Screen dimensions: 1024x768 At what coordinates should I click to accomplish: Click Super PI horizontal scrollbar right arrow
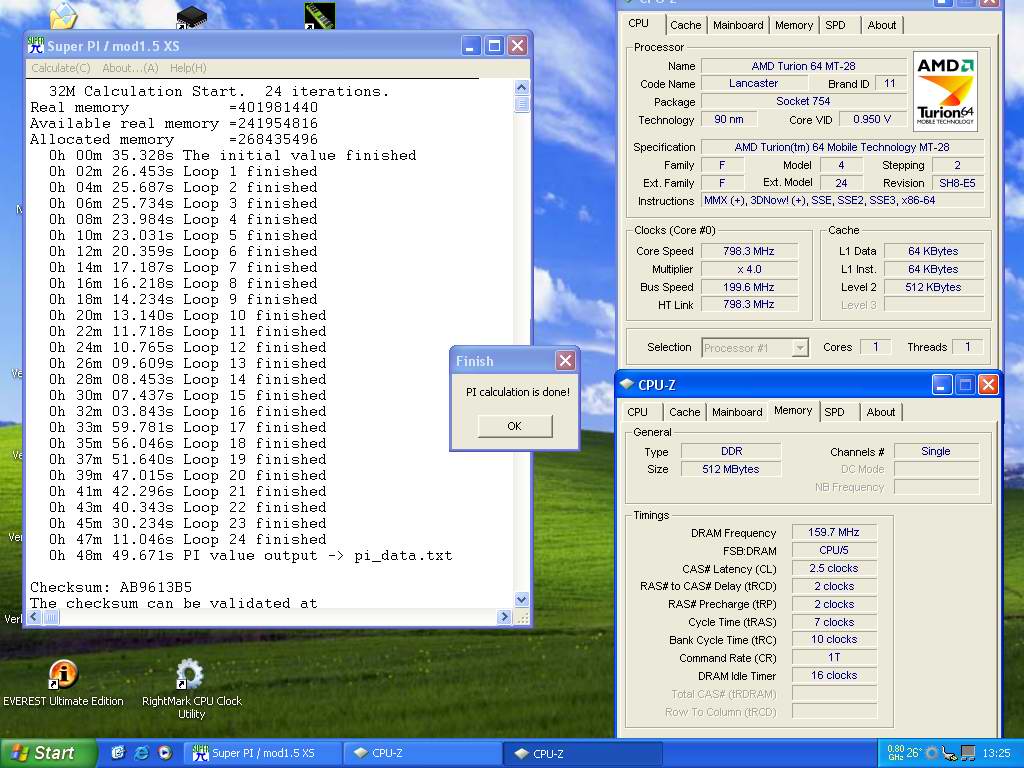504,616
